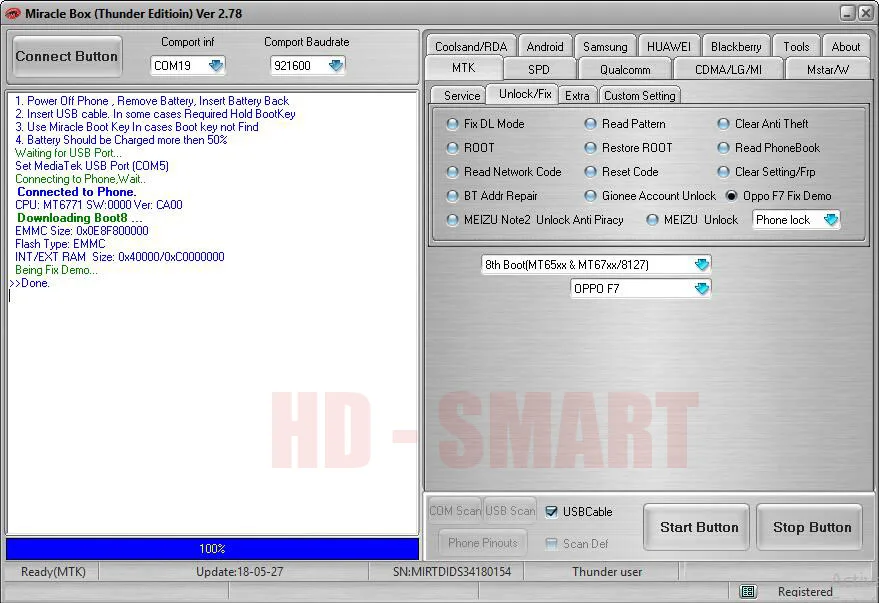Image resolution: width=879 pixels, height=603 pixels.
Task: Open the CDMA/LG/MI tab
Action: click(x=728, y=69)
